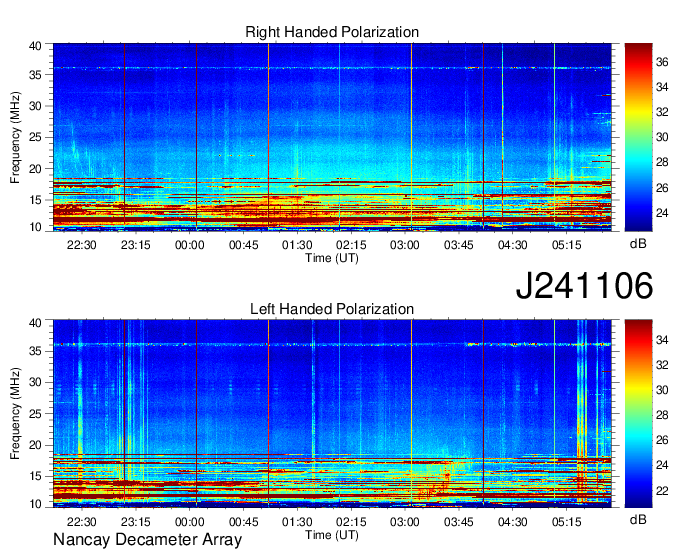Click the "36" value on Right Handed colorbar
The image size is (680, 552).
click(x=662, y=62)
